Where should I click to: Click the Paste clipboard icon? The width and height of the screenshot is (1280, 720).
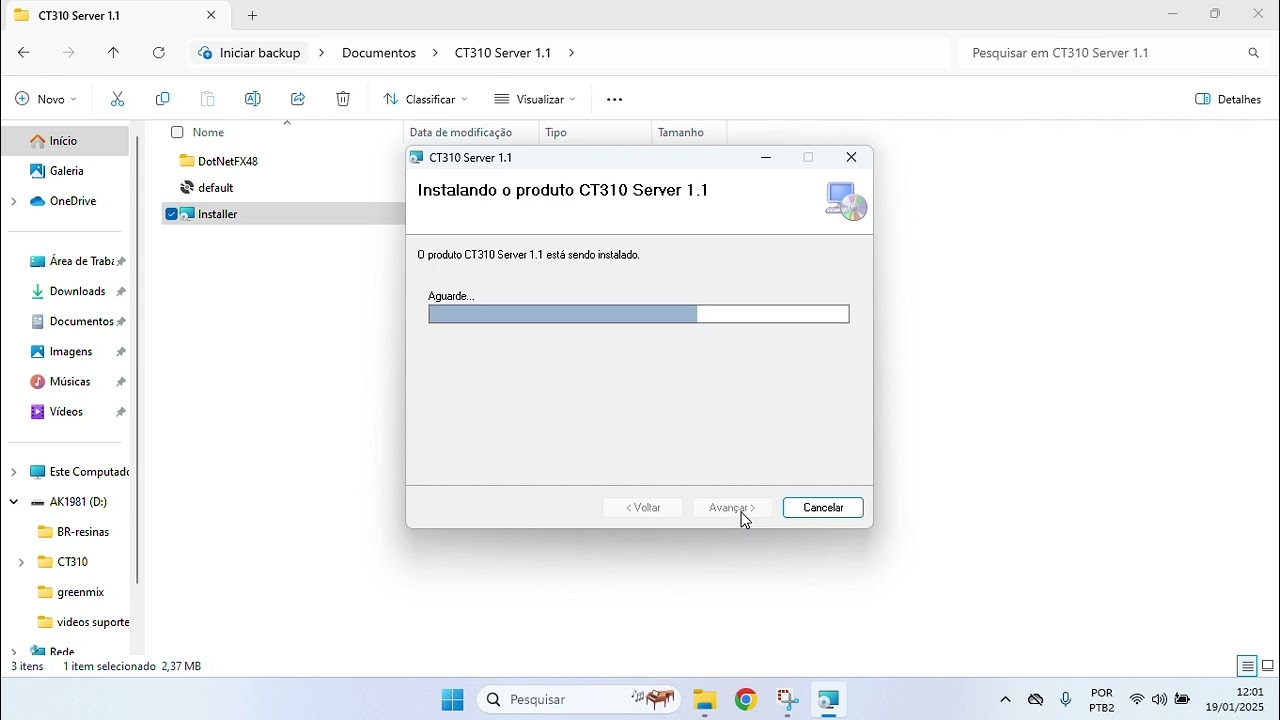click(208, 99)
